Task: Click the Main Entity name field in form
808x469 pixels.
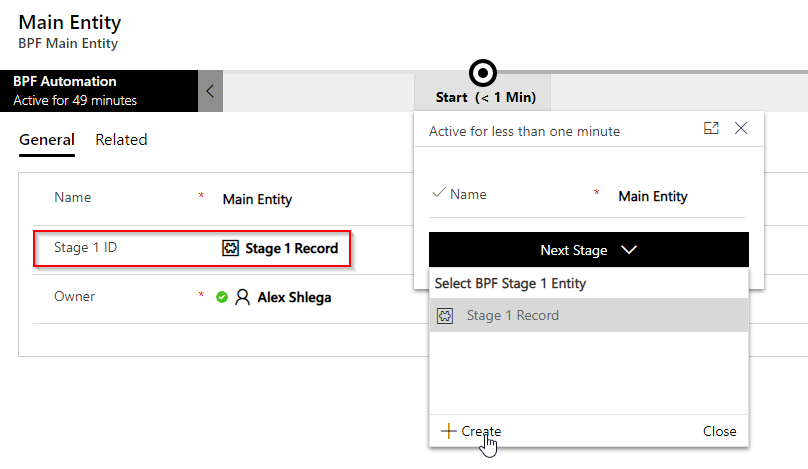Action: click(257, 199)
